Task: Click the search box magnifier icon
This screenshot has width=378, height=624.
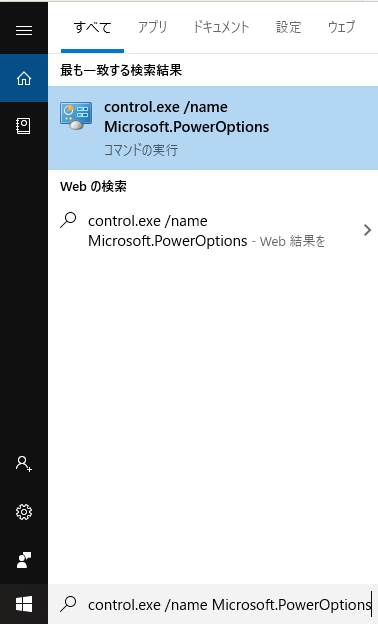Action: [x=68, y=604]
